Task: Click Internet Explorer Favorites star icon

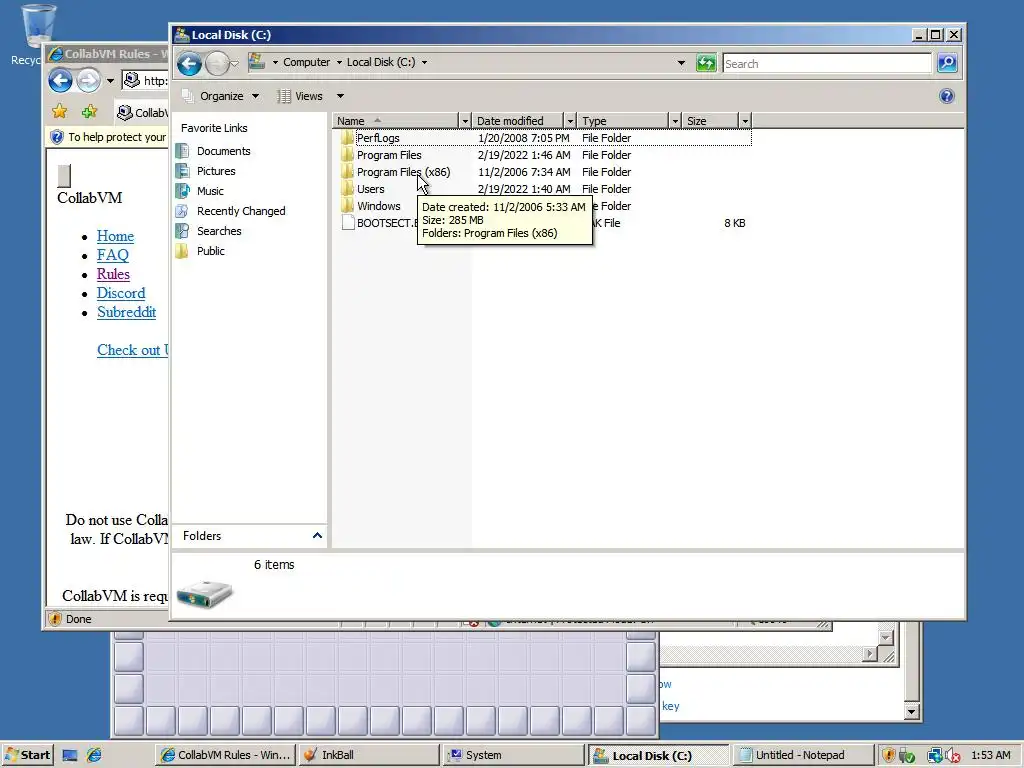Action: 59,112
